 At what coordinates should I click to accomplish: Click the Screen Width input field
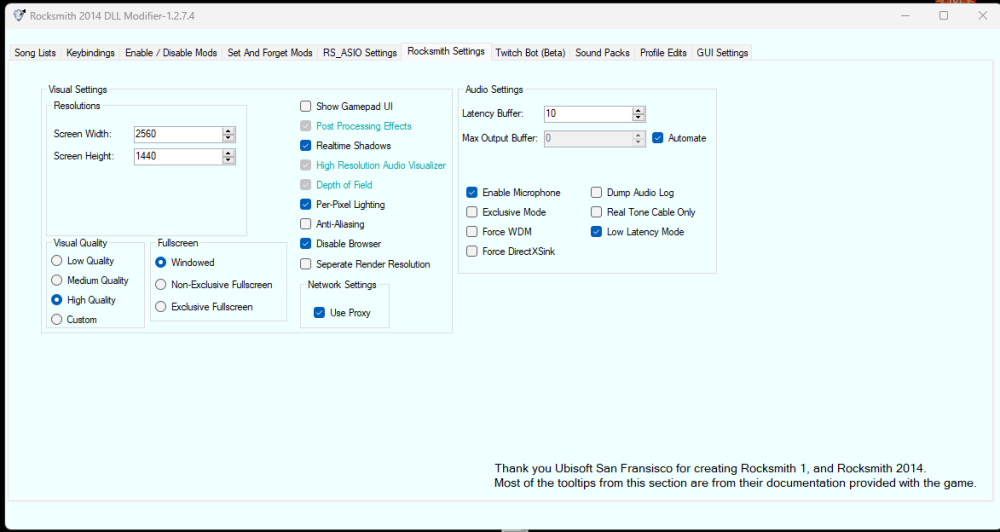[x=178, y=134]
